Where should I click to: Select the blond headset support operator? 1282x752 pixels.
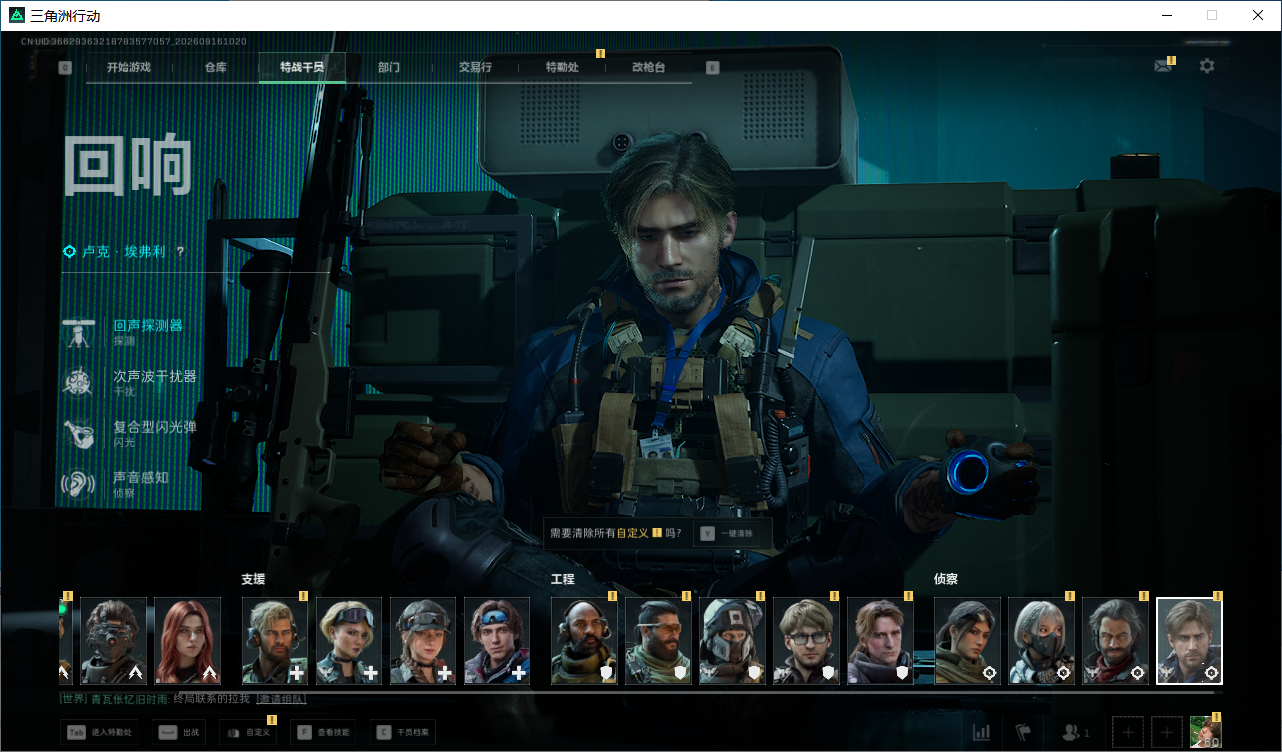tap(275, 641)
